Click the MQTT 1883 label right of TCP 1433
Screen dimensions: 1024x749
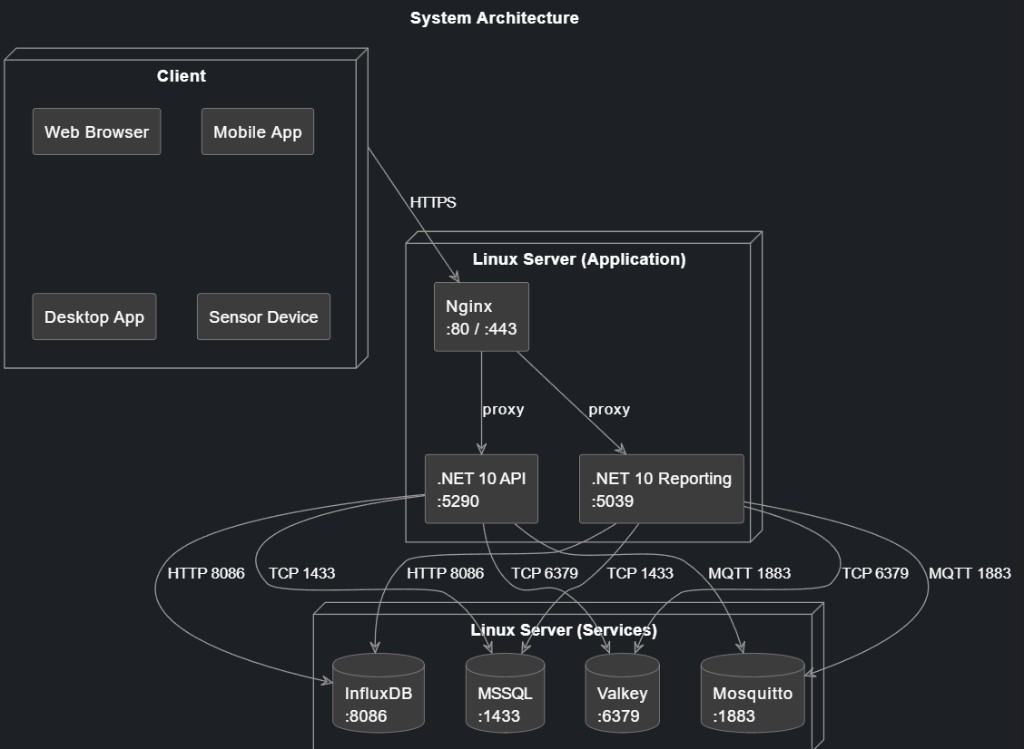tap(750, 573)
